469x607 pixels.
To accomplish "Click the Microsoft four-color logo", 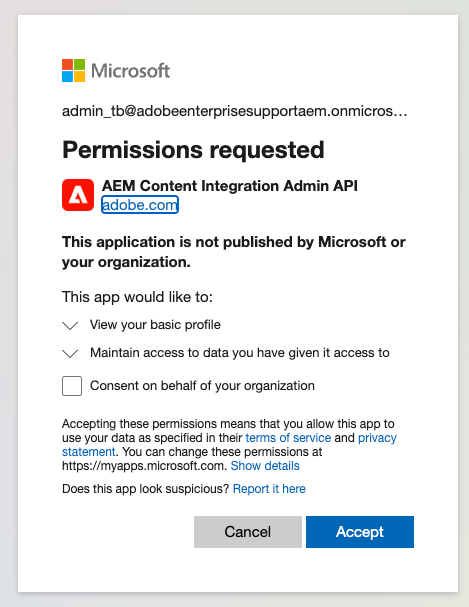I will coord(74,70).
